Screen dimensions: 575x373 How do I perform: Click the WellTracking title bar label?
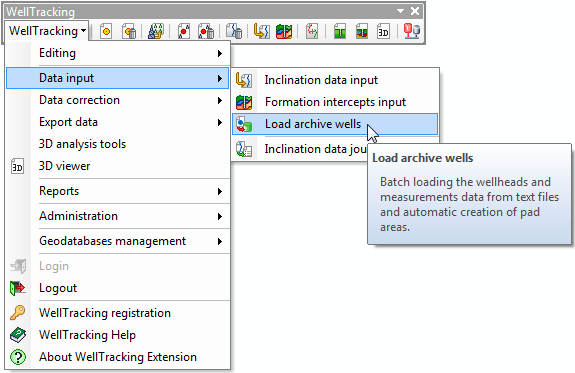click(x=40, y=12)
